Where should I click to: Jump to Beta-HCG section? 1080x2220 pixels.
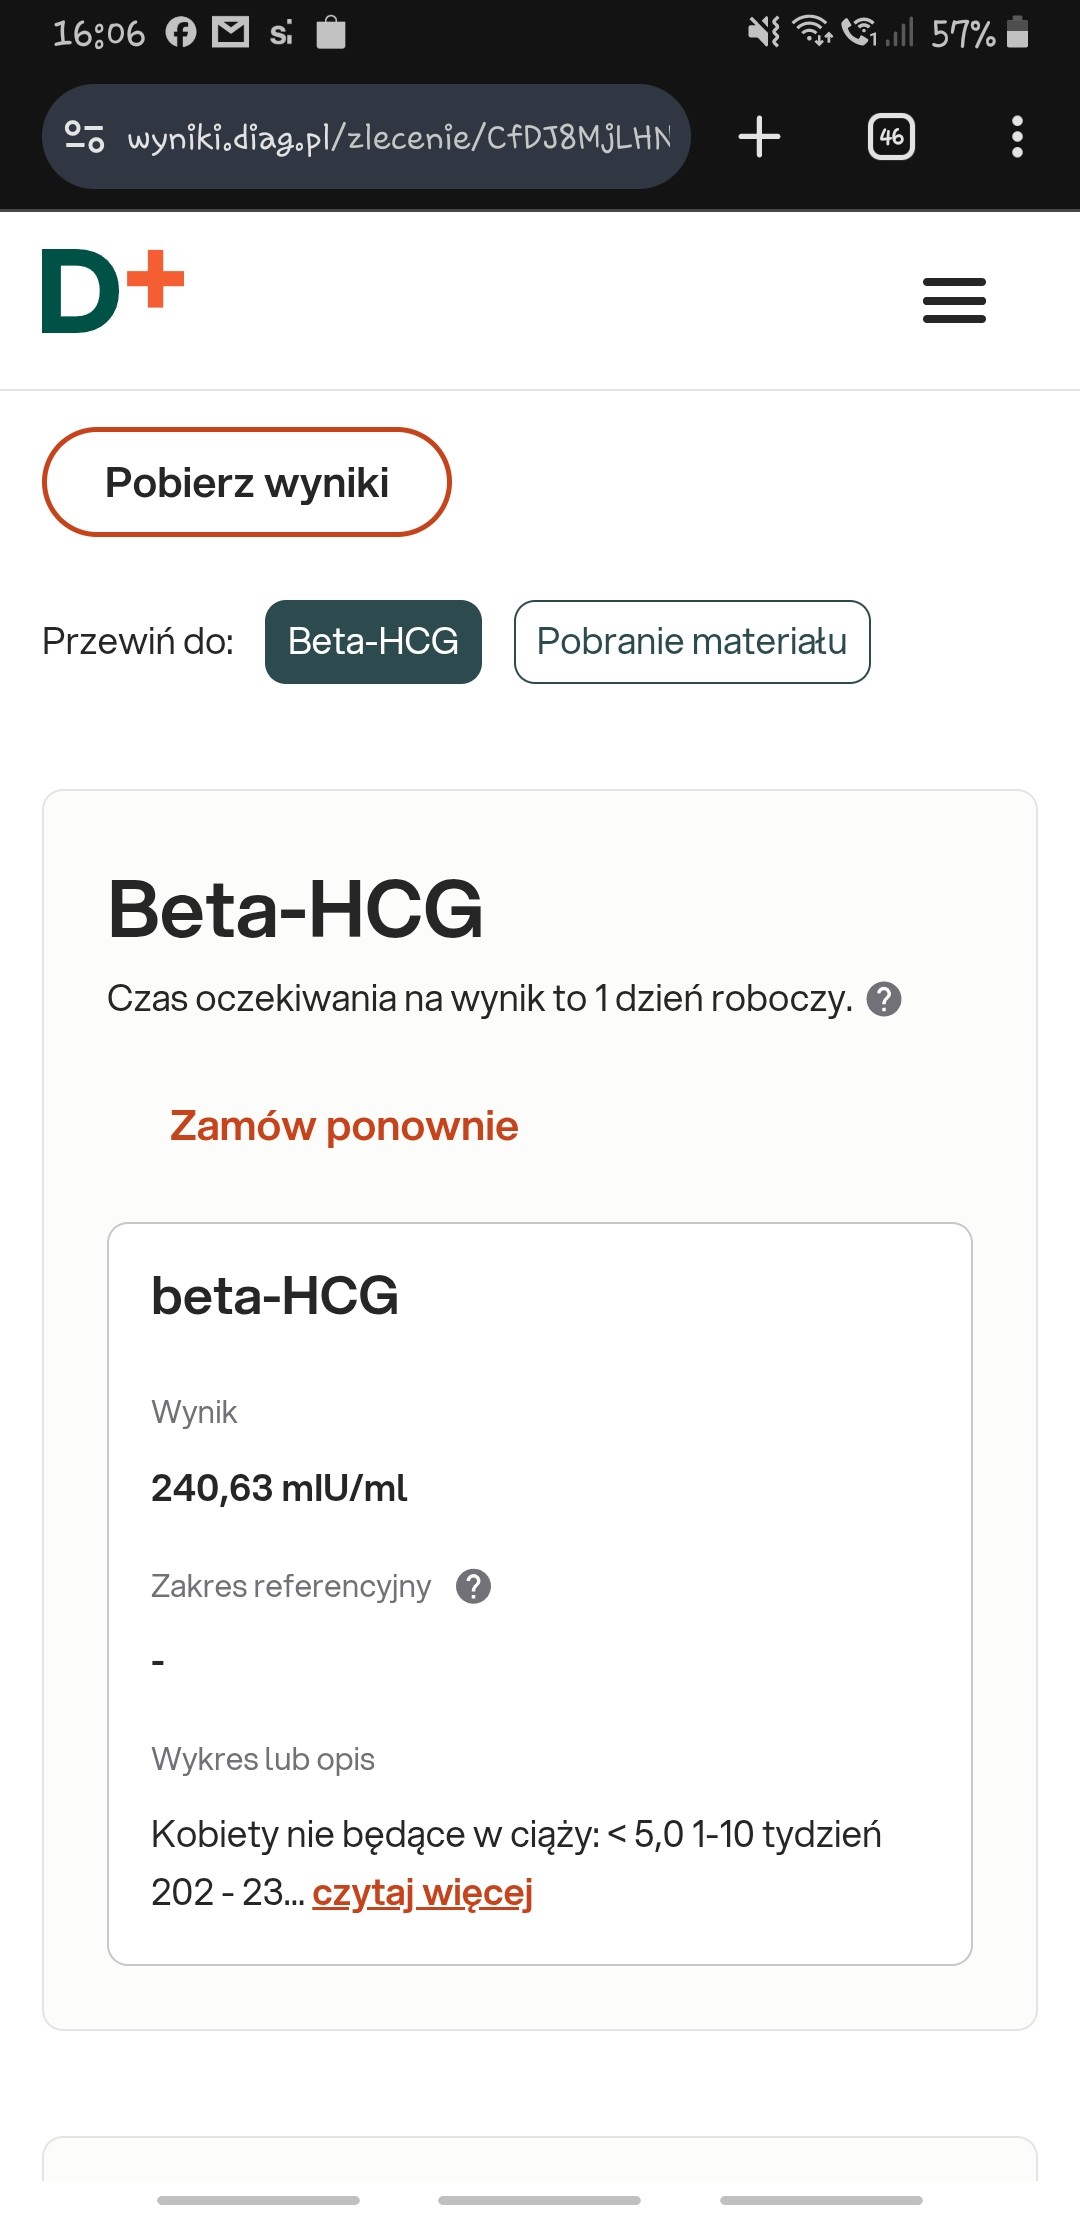[373, 642]
